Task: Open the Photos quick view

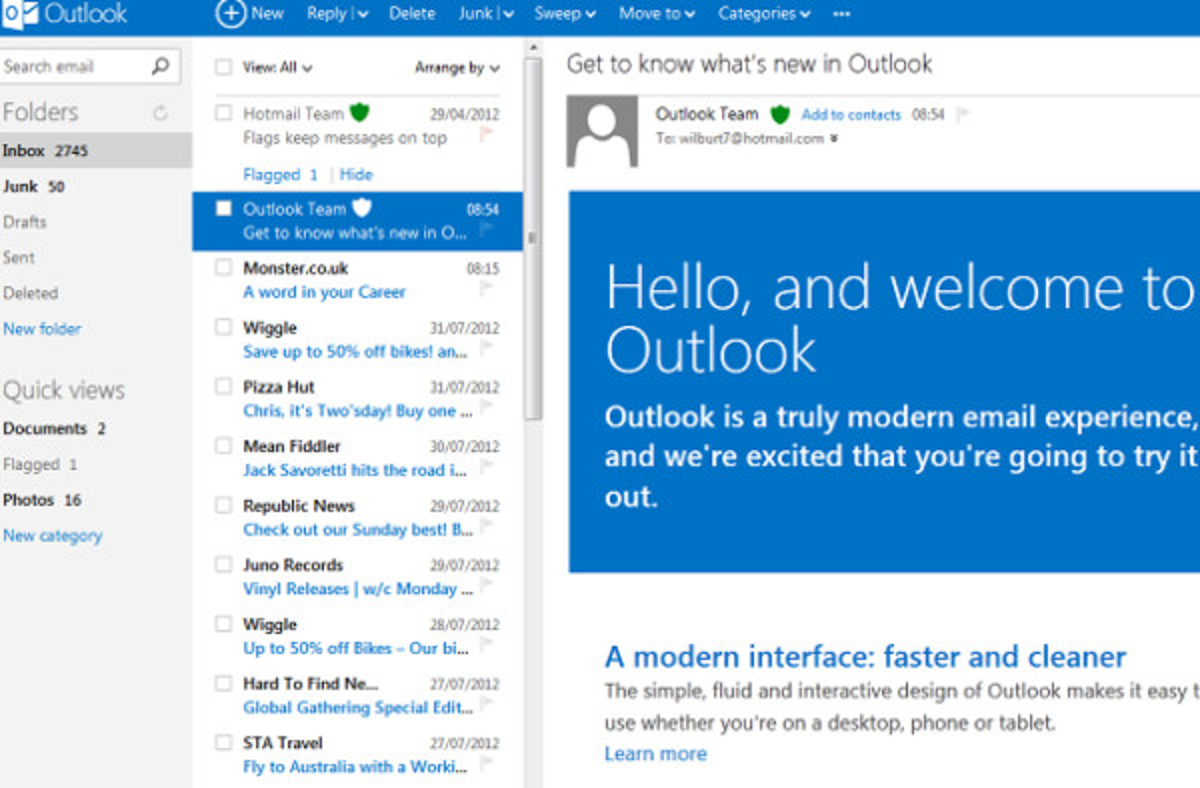Action: (x=28, y=500)
